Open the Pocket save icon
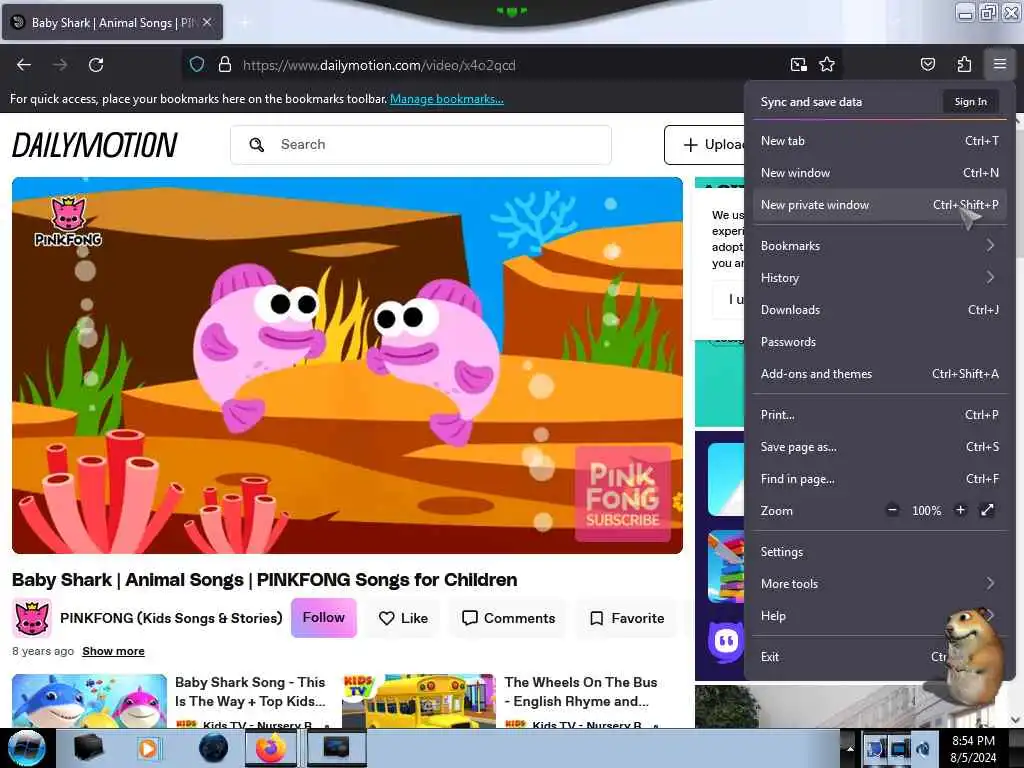The image size is (1024, 768). pyautogui.click(x=927, y=64)
